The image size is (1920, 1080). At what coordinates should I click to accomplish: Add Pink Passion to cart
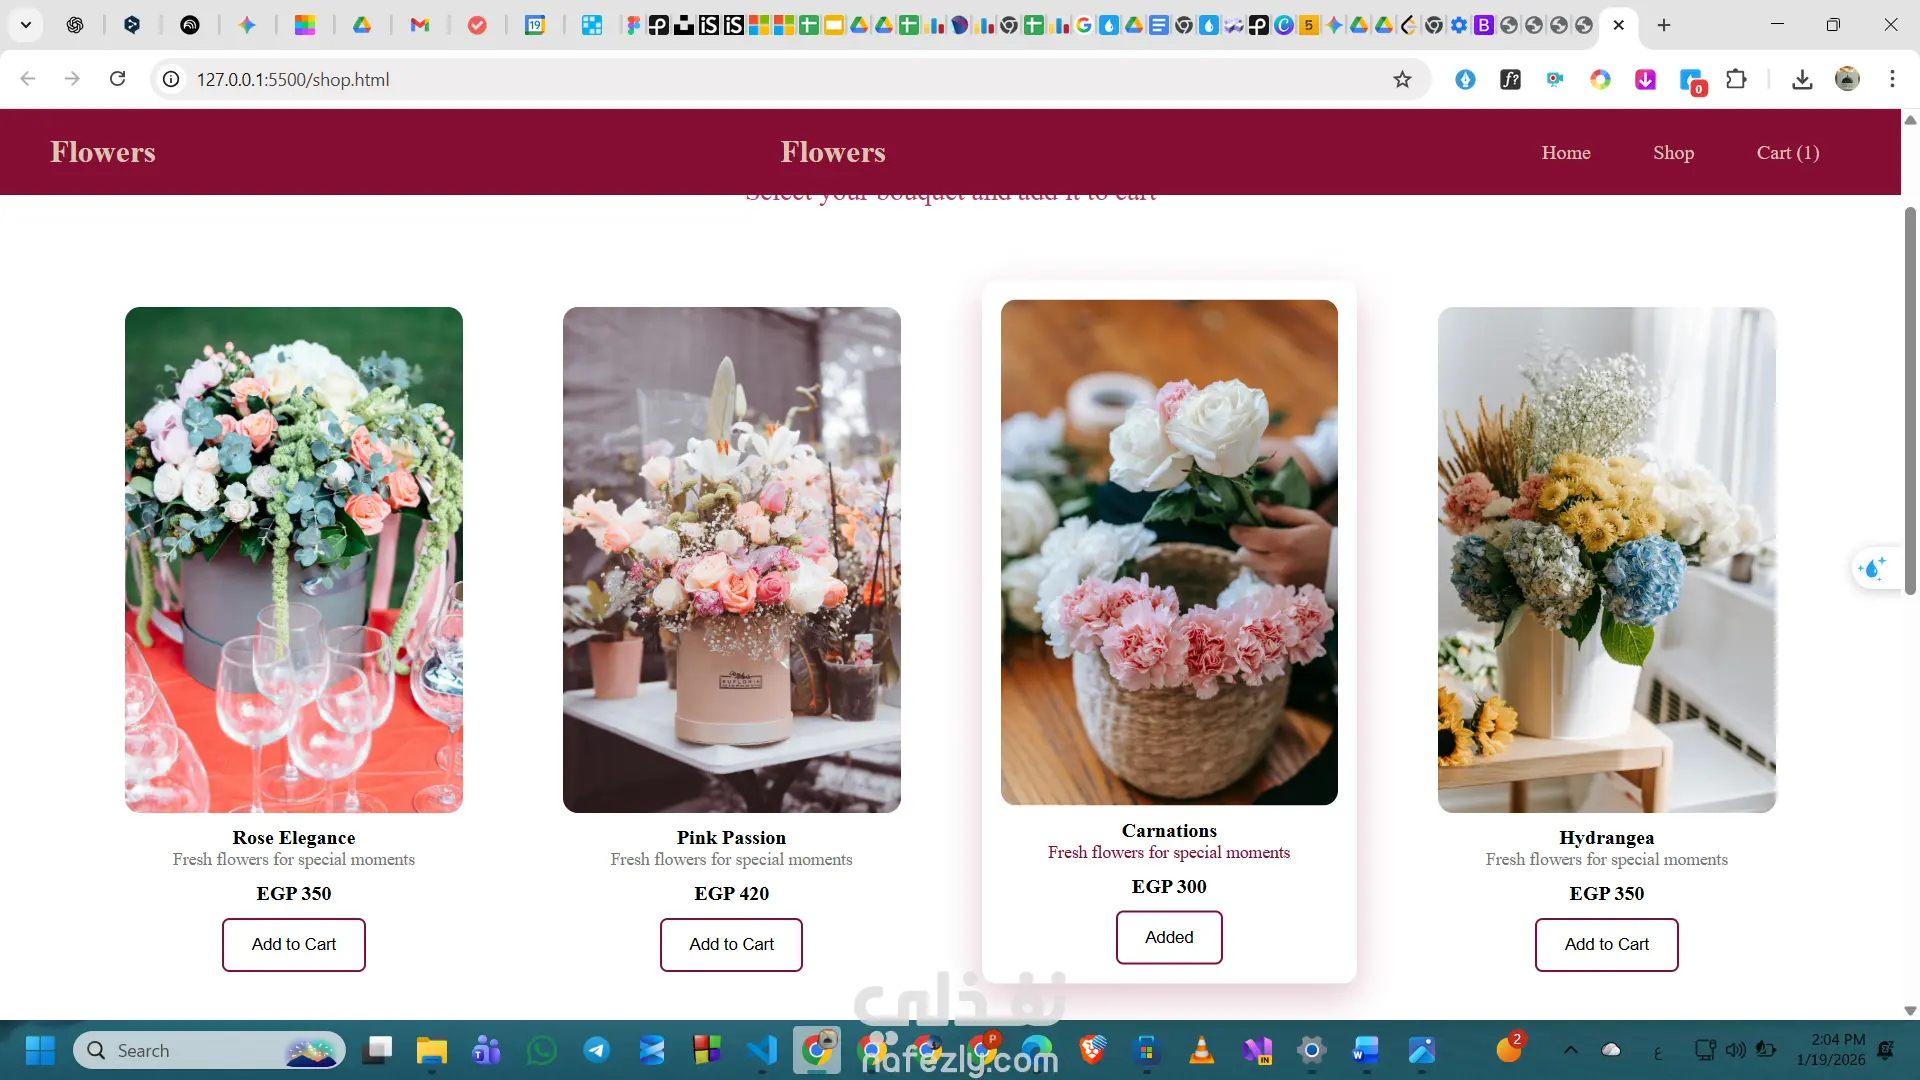point(731,944)
